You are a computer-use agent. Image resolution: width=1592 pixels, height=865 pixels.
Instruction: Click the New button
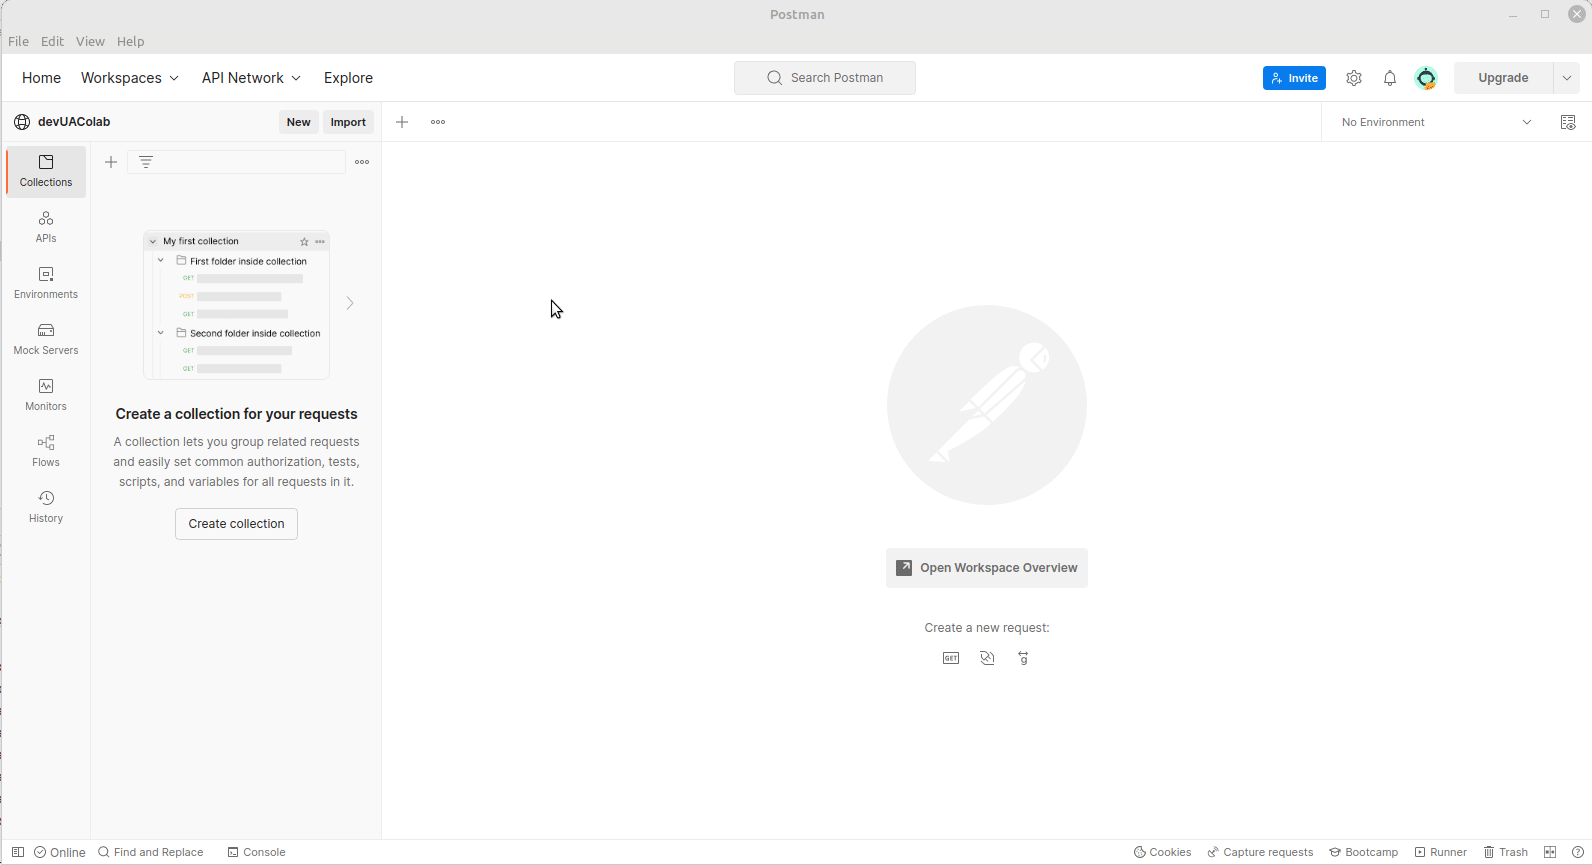pos(298,122)
